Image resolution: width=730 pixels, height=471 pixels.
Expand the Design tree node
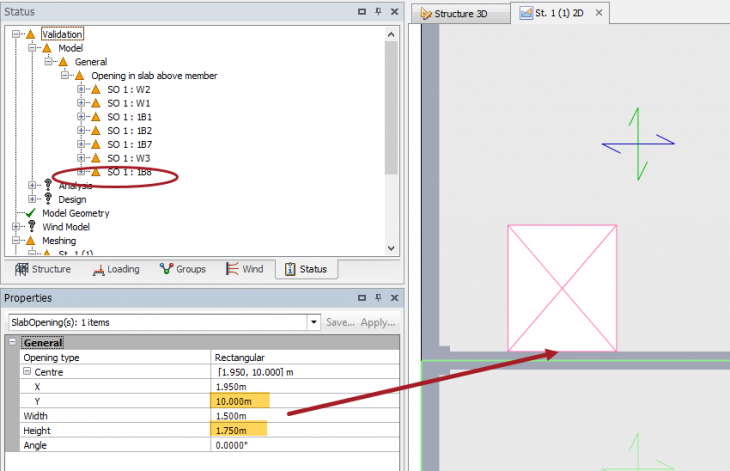pos(32,199)
